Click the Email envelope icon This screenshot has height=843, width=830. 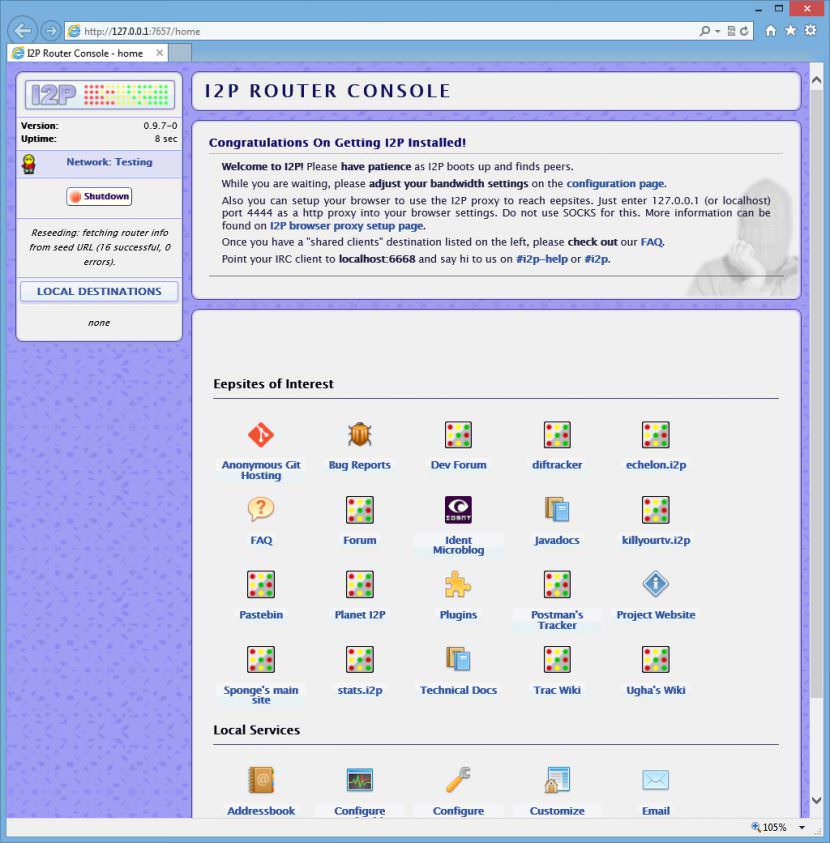(655, 780)
